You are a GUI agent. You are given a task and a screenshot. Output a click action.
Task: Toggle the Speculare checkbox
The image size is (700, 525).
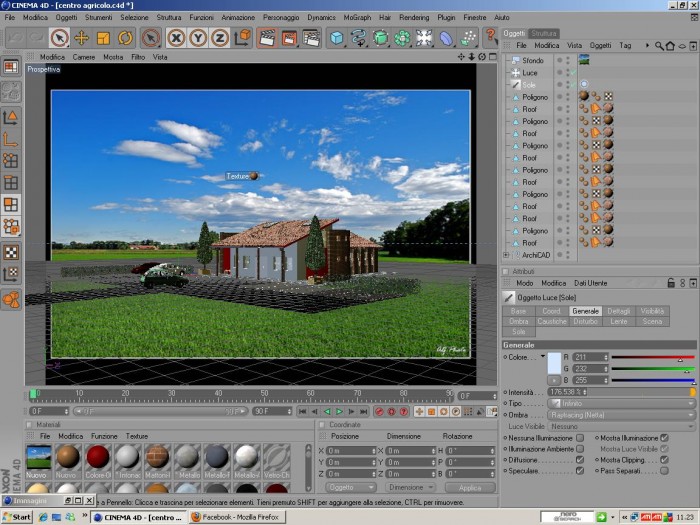point(580,471)
